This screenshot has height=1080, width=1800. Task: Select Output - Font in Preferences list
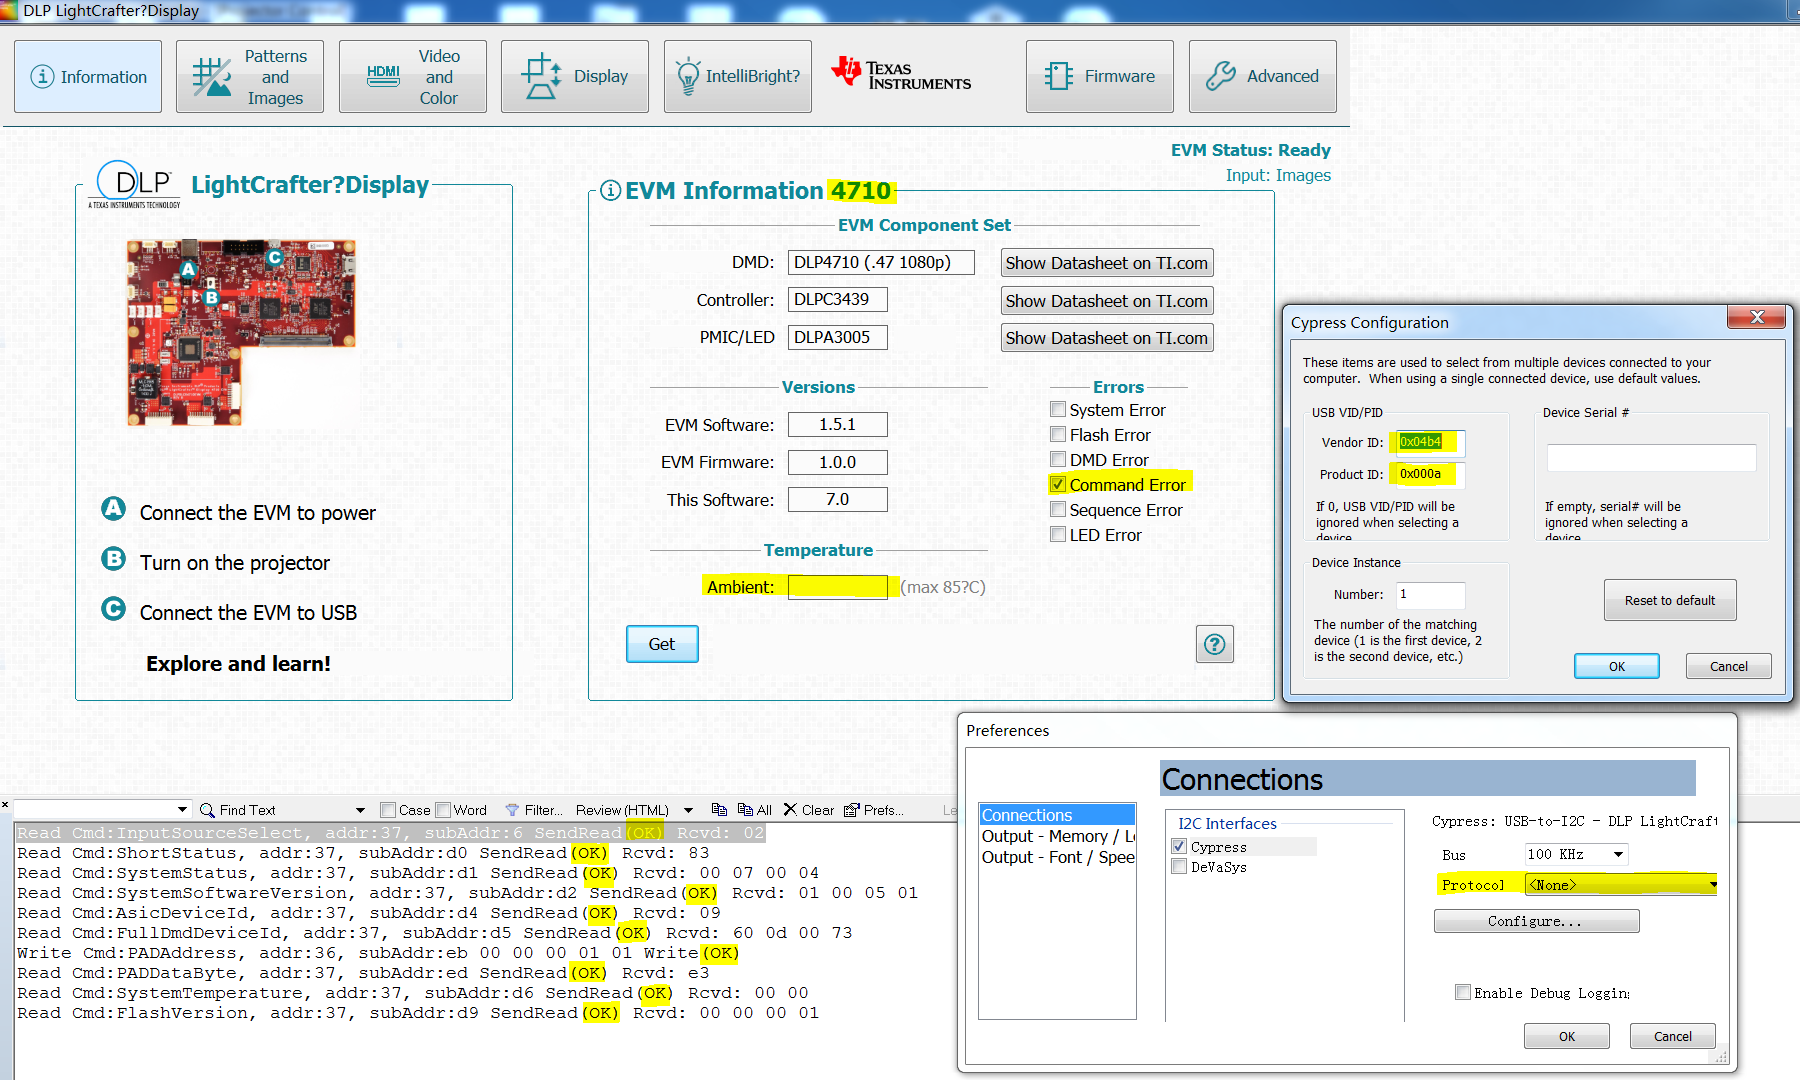[1057, 857]
